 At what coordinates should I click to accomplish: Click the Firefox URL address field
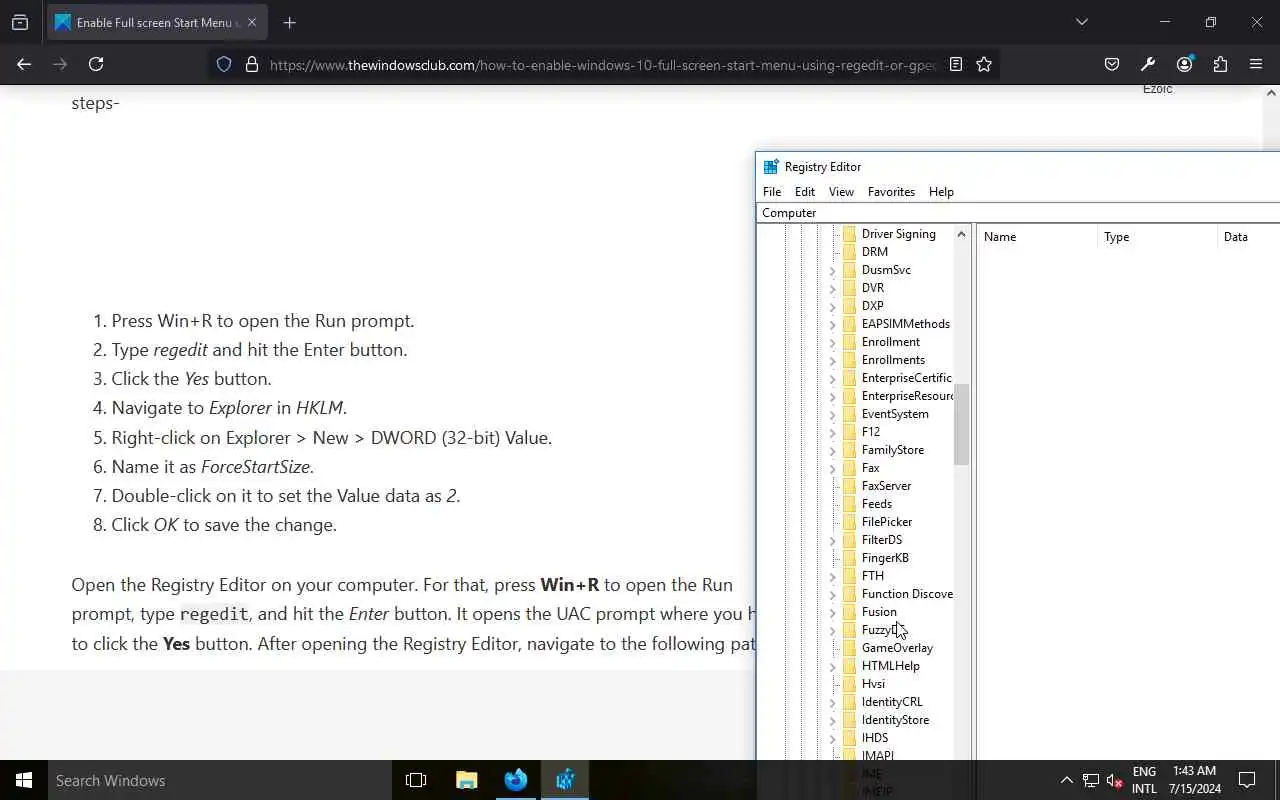point(602,64)
